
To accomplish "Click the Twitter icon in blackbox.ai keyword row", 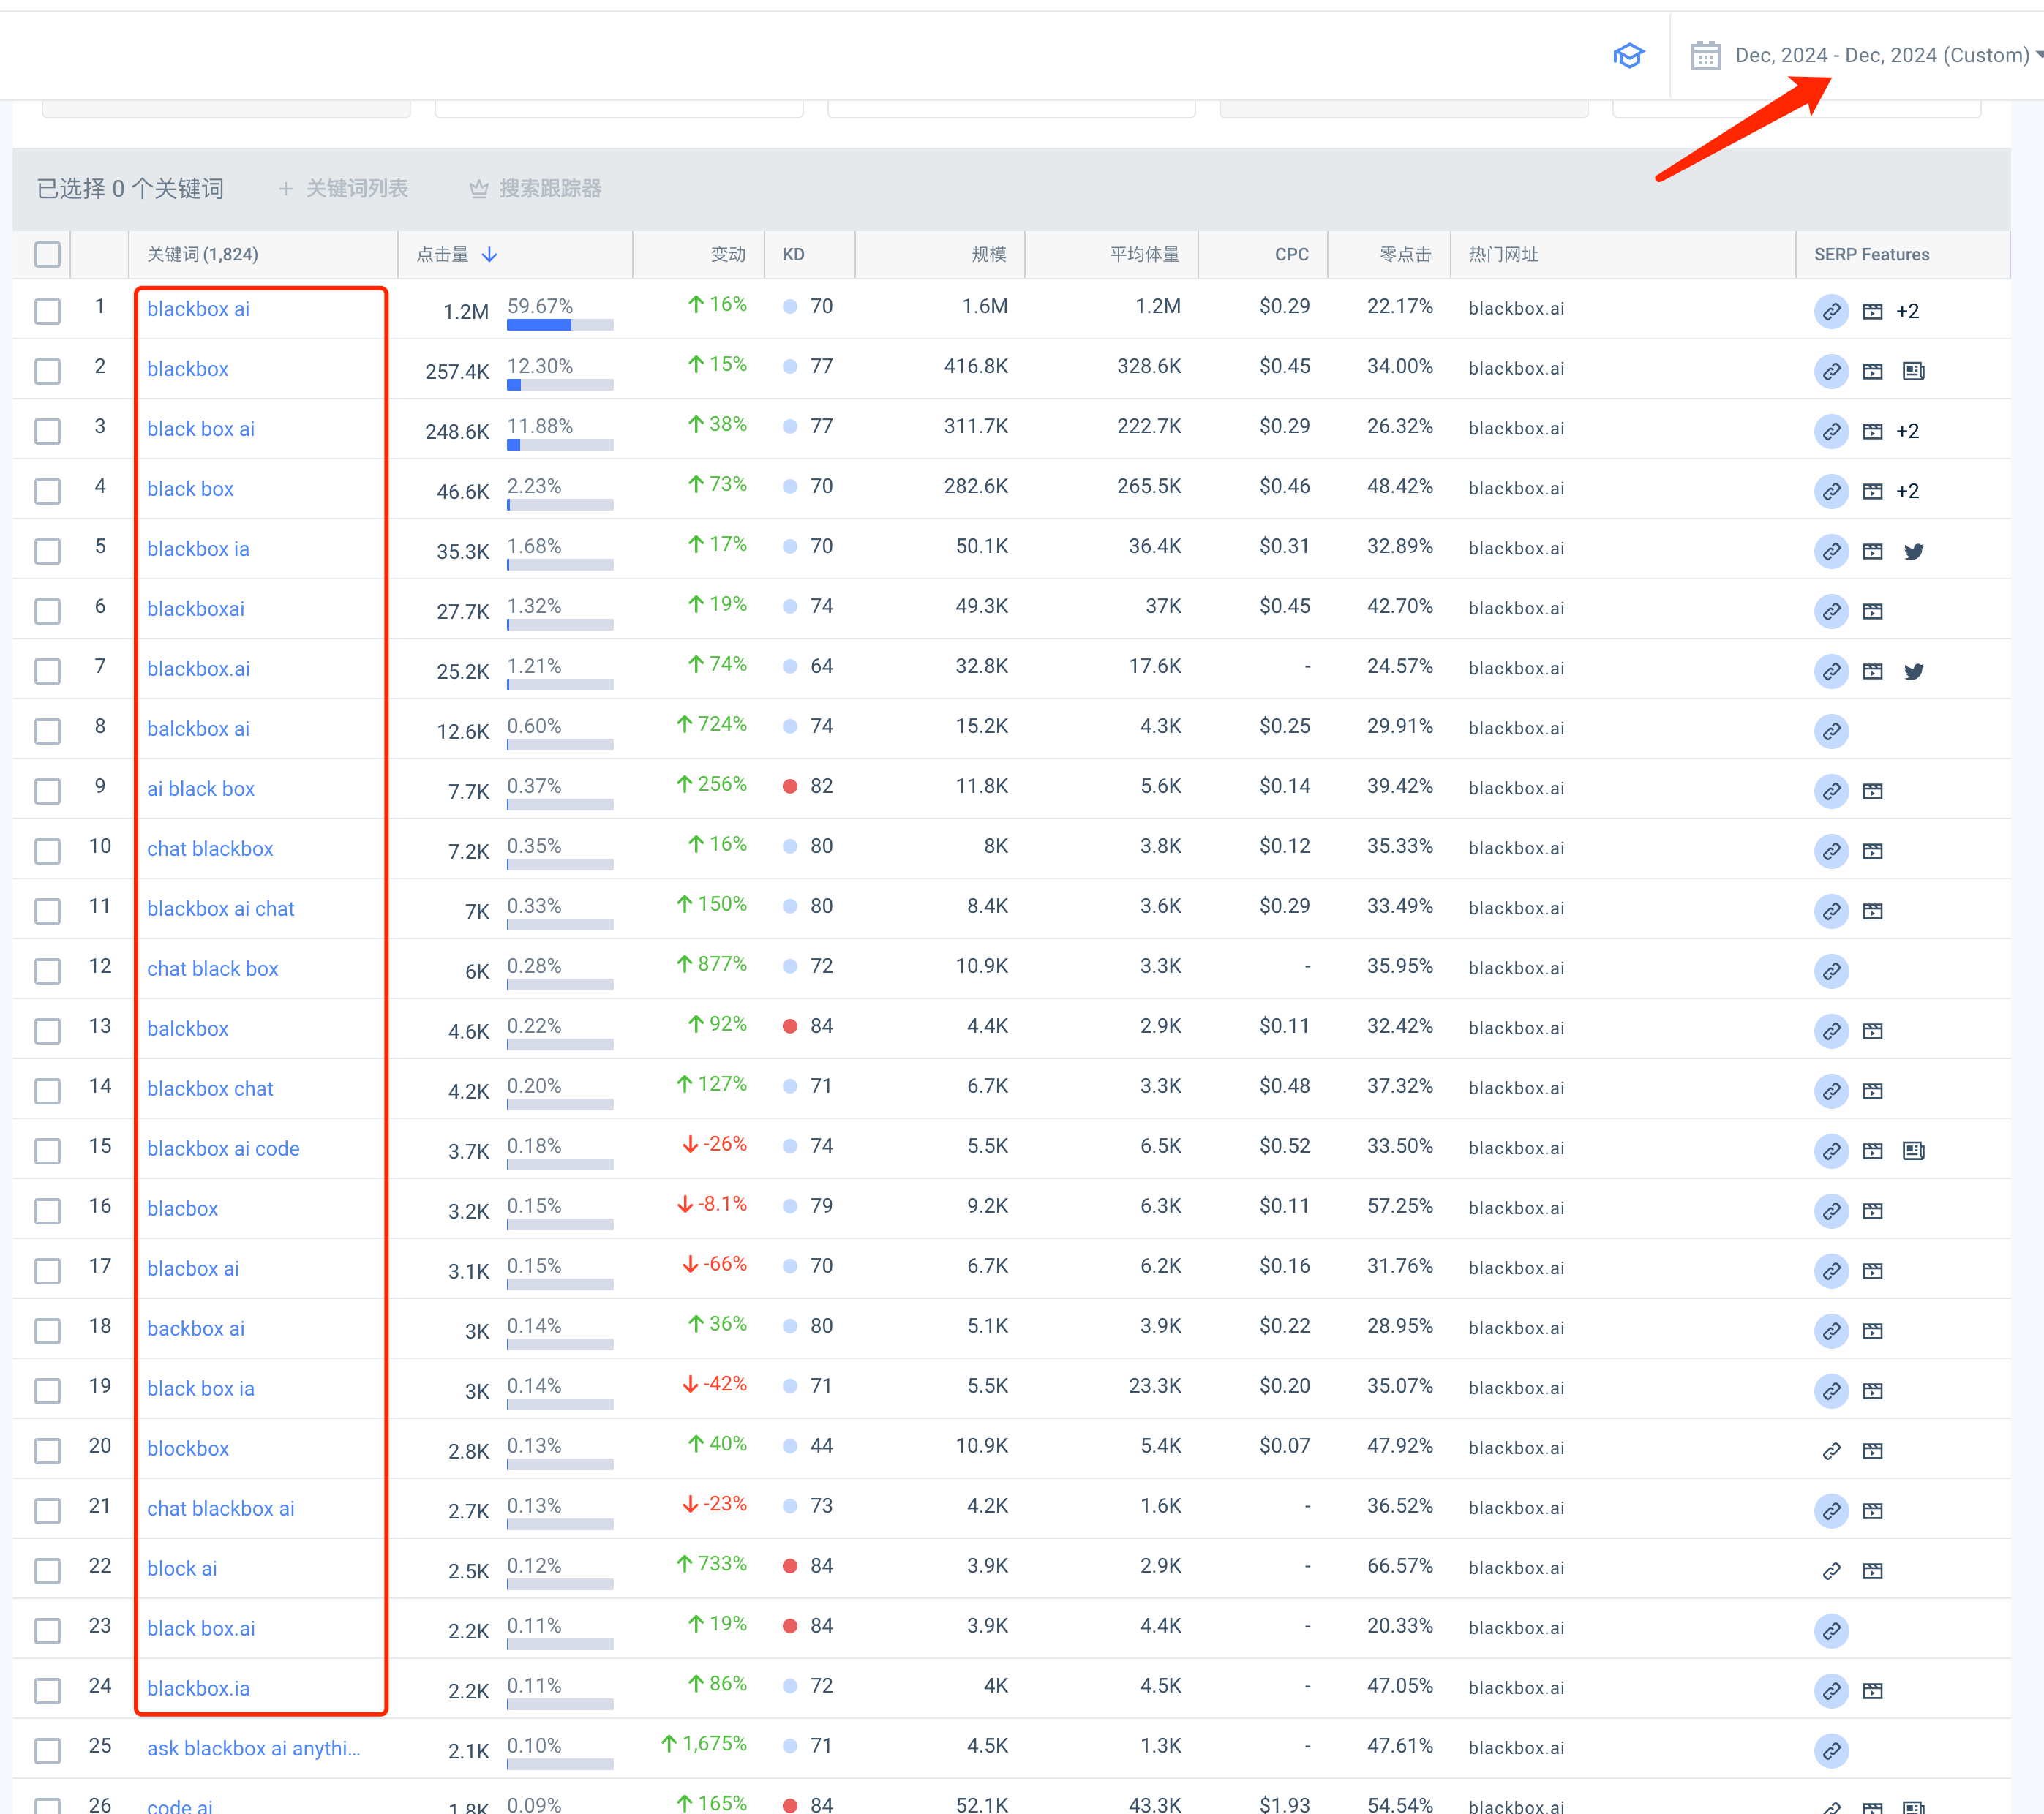I will (1913, 672).
